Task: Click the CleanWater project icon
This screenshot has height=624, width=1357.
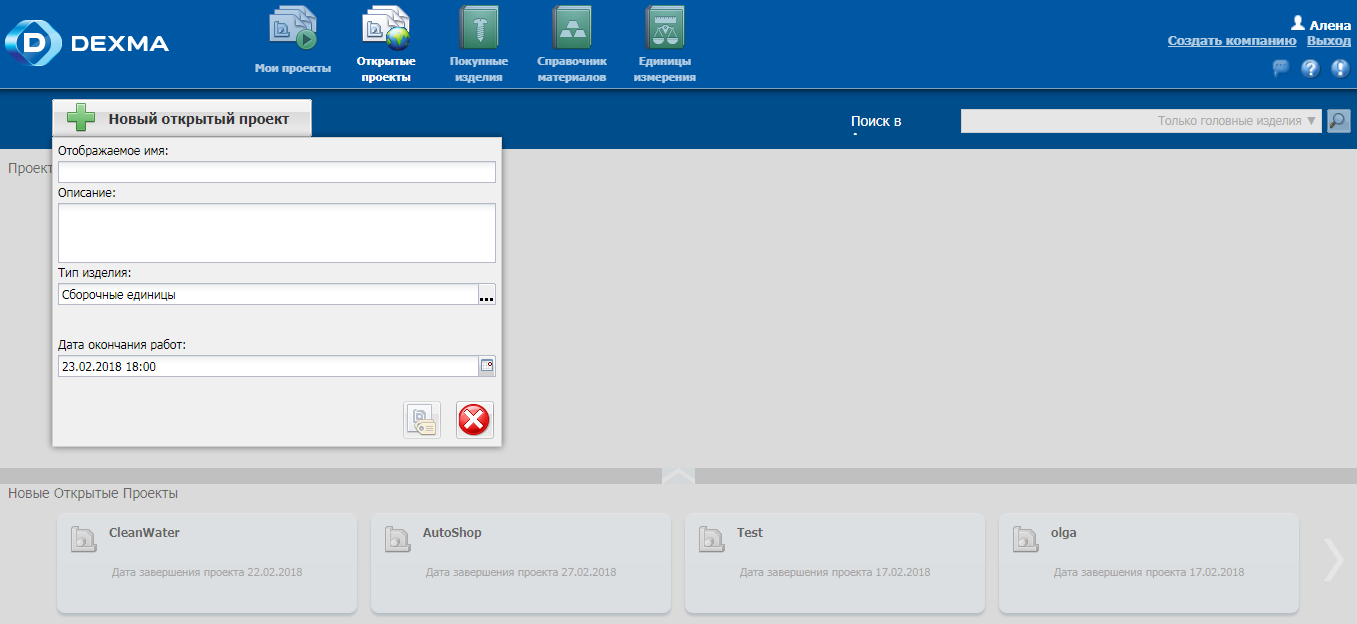Action: [84, 538]
